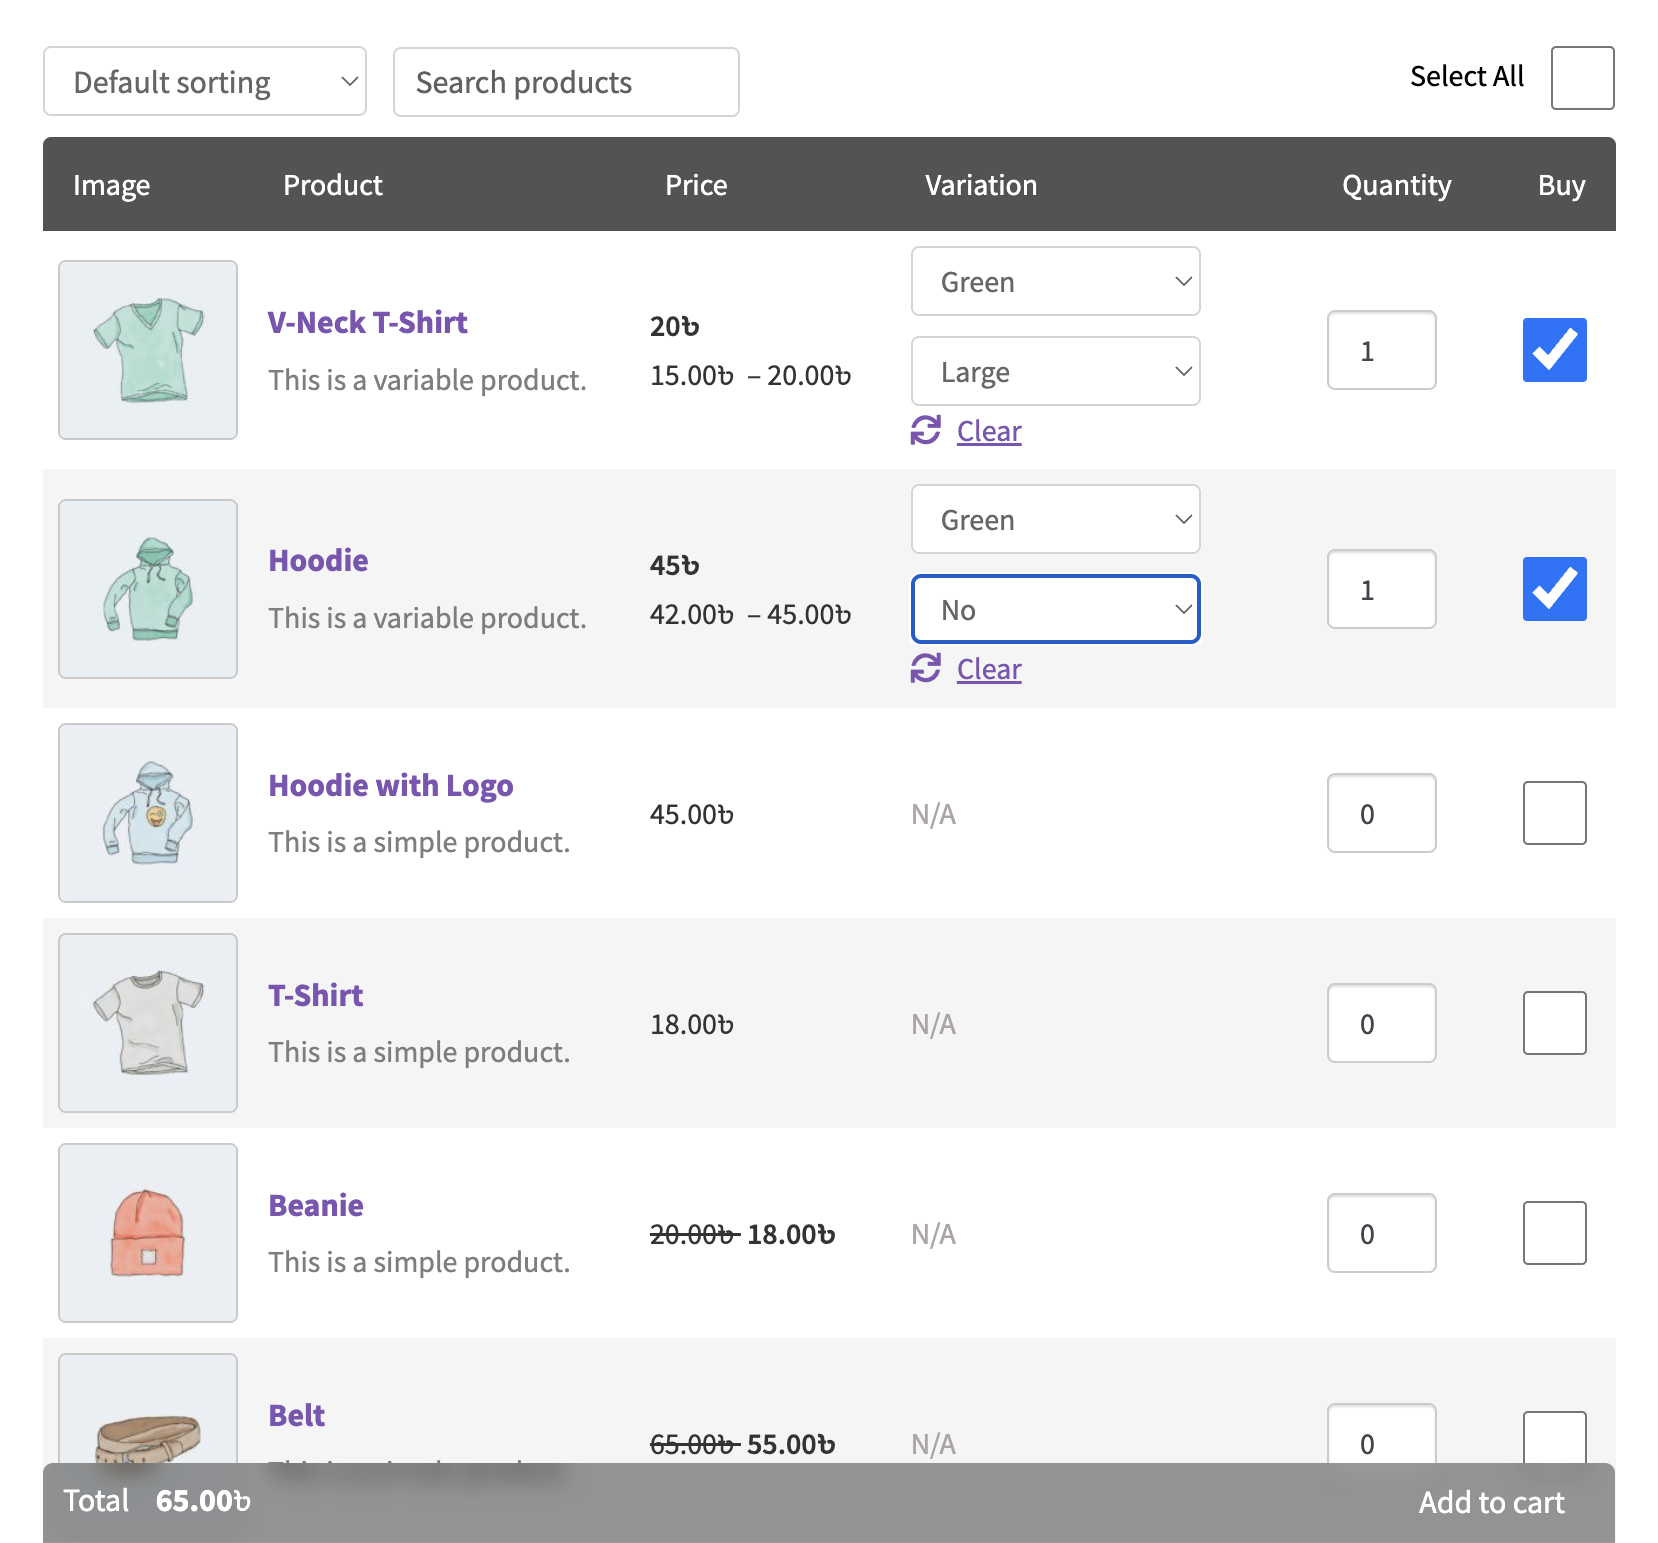Open the Green dropdown for Hoodie

tap(1055, 519)
